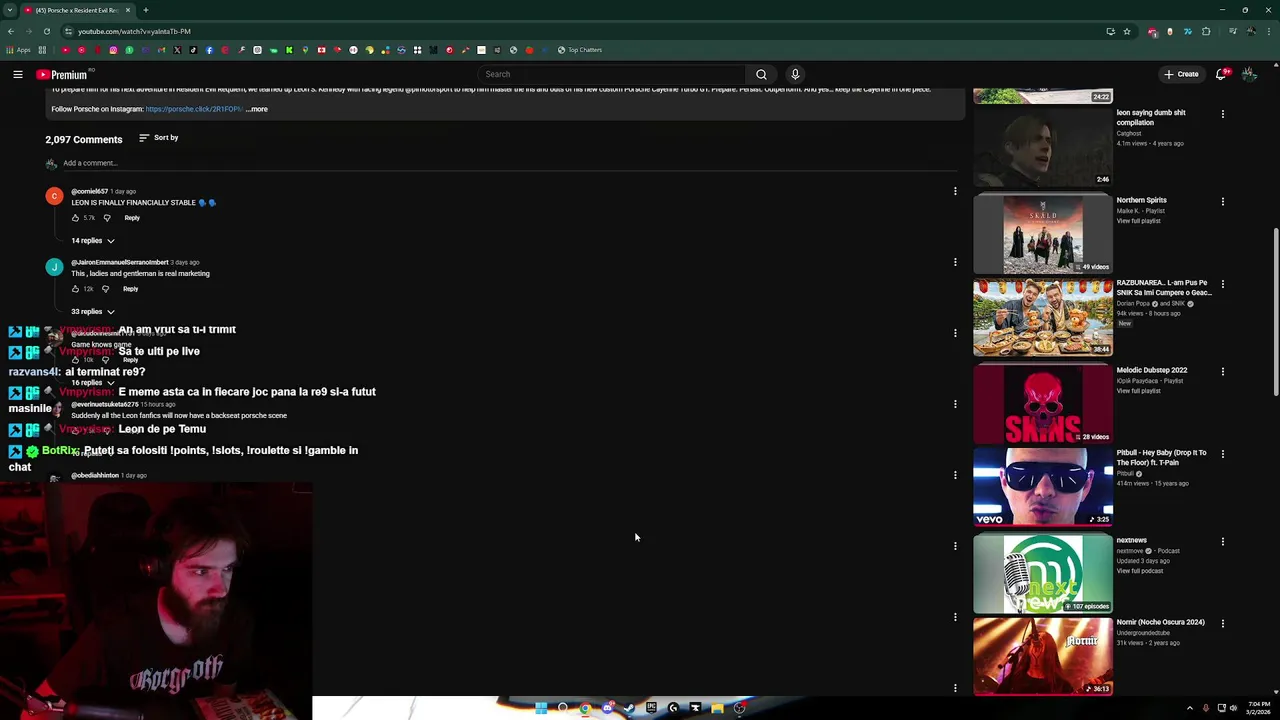Viewport: 1280px width, 720px height.
Task: Open commenter @comiel657 channel name
Action: [89, 191]
